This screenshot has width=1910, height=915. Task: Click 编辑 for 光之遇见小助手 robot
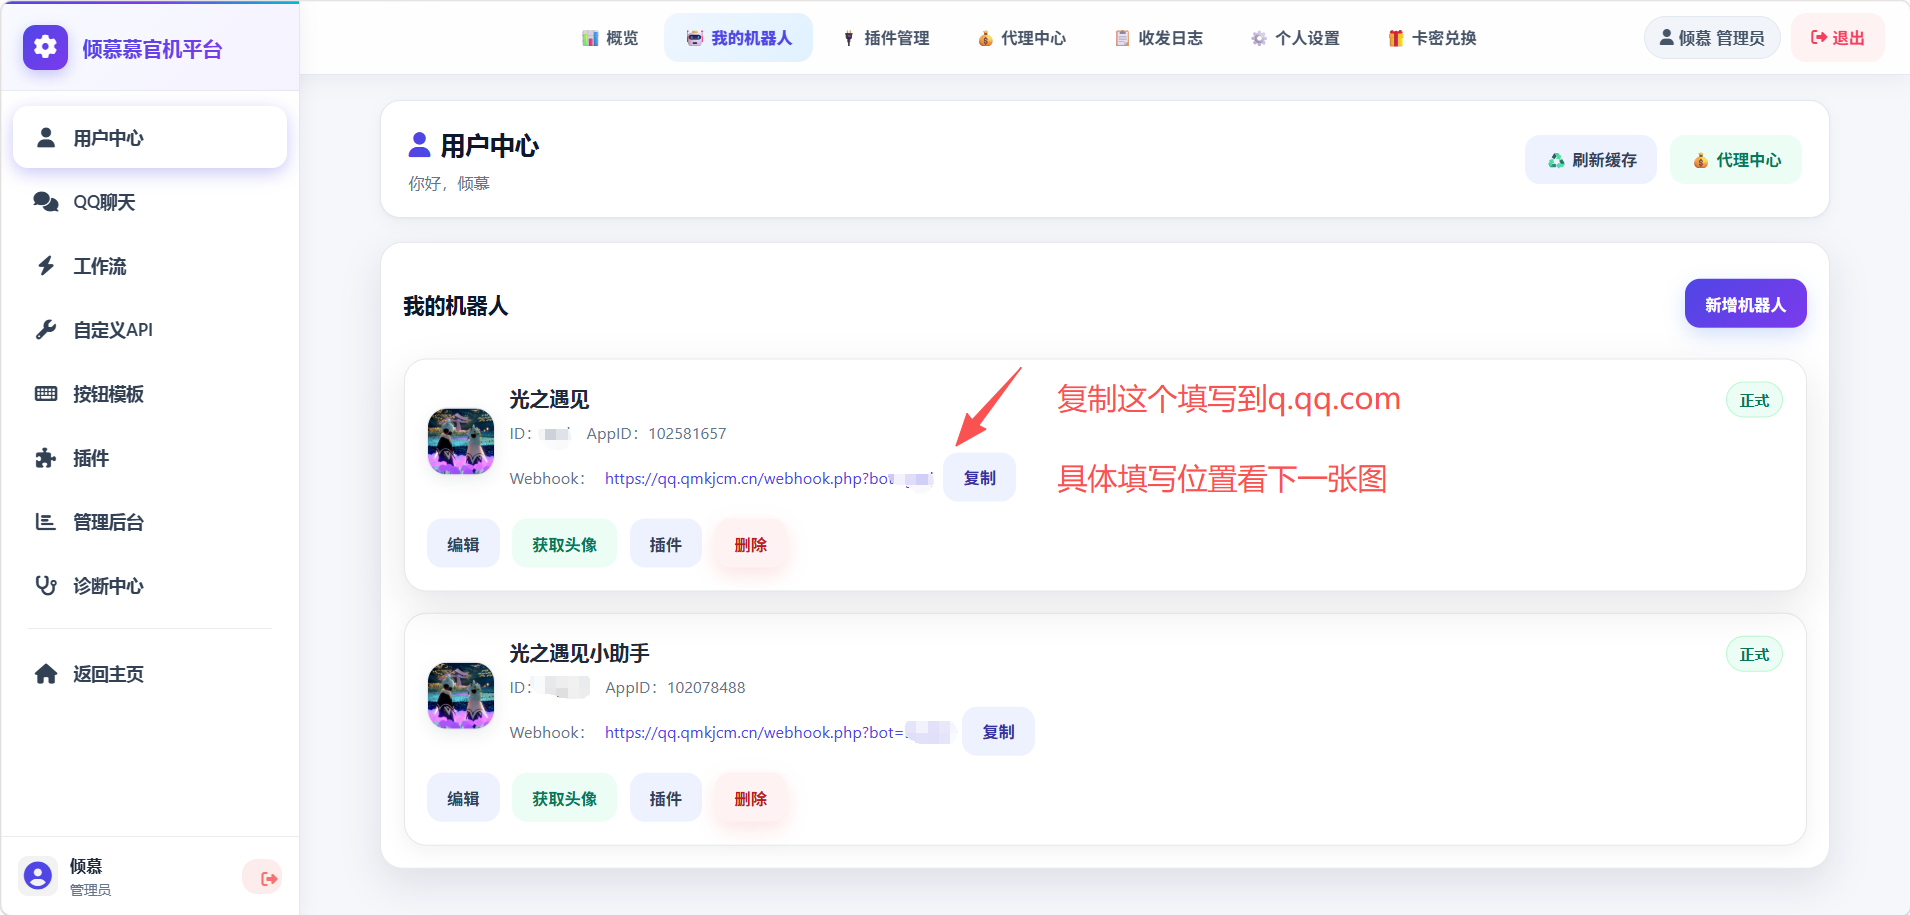point(463,799)
